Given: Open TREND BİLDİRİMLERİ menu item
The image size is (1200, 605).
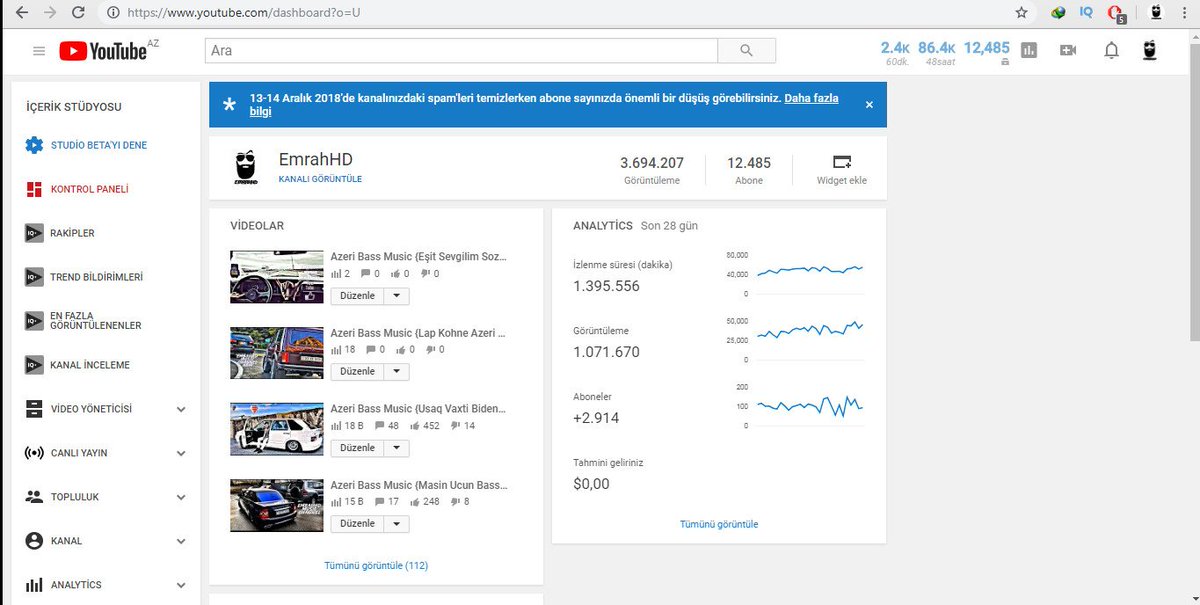Looking at the screenshot, I should click(x=97, y=278).
